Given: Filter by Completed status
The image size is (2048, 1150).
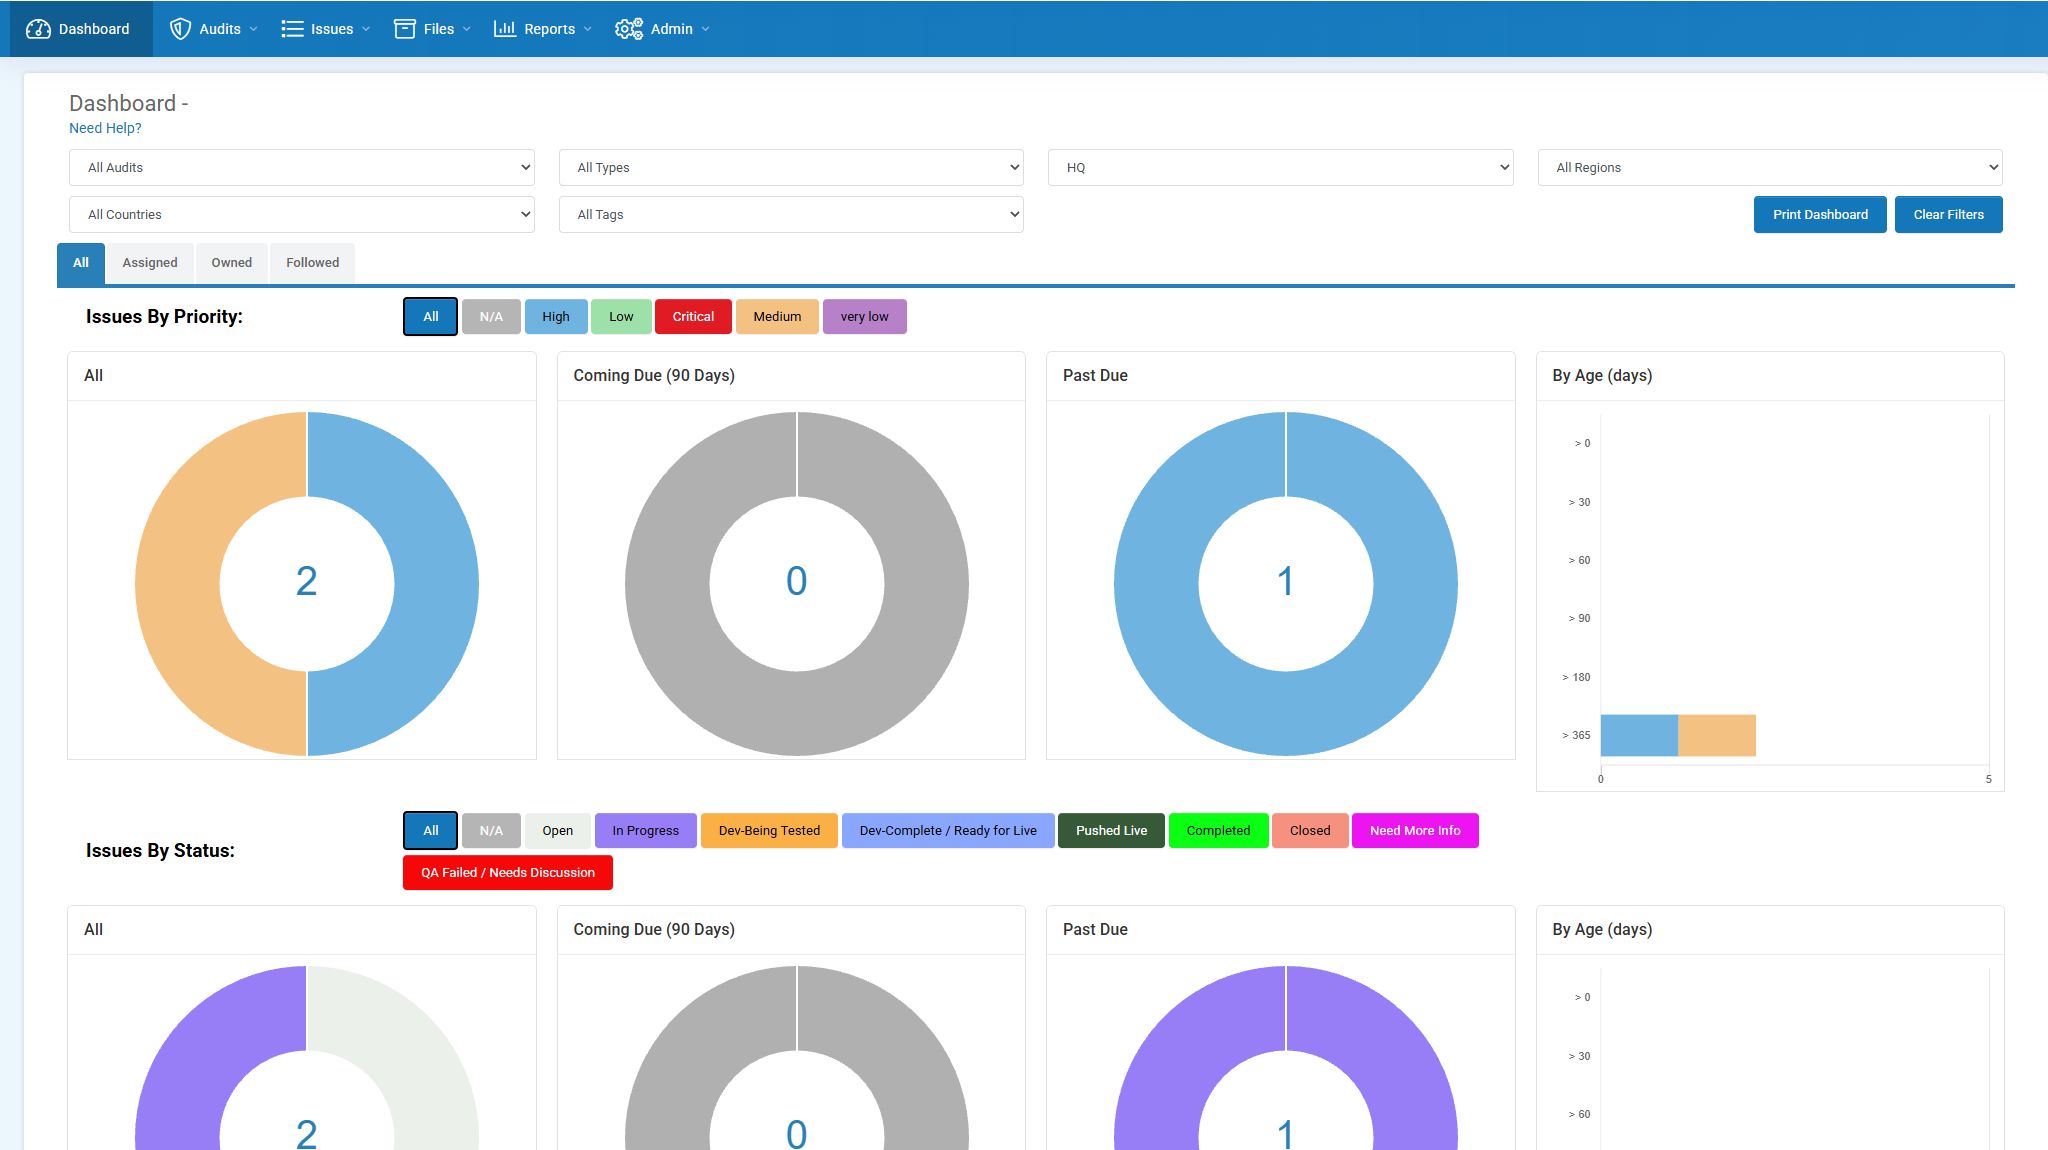Looking at the screenshot, I should click(x=1218, y=831).
